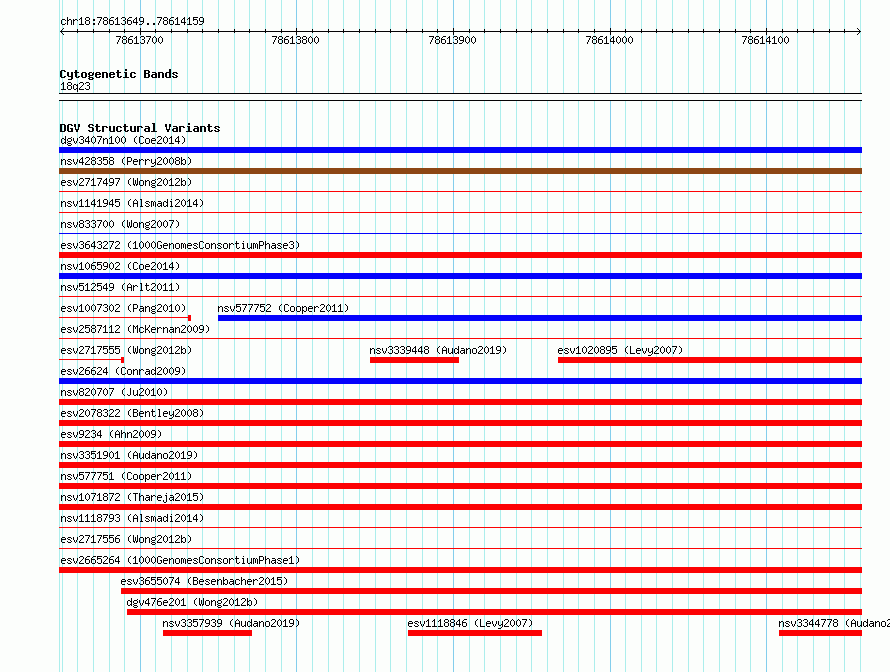Click the nsv3351901 (Audano2019) label
890x672 pixels.
(129, 455)
